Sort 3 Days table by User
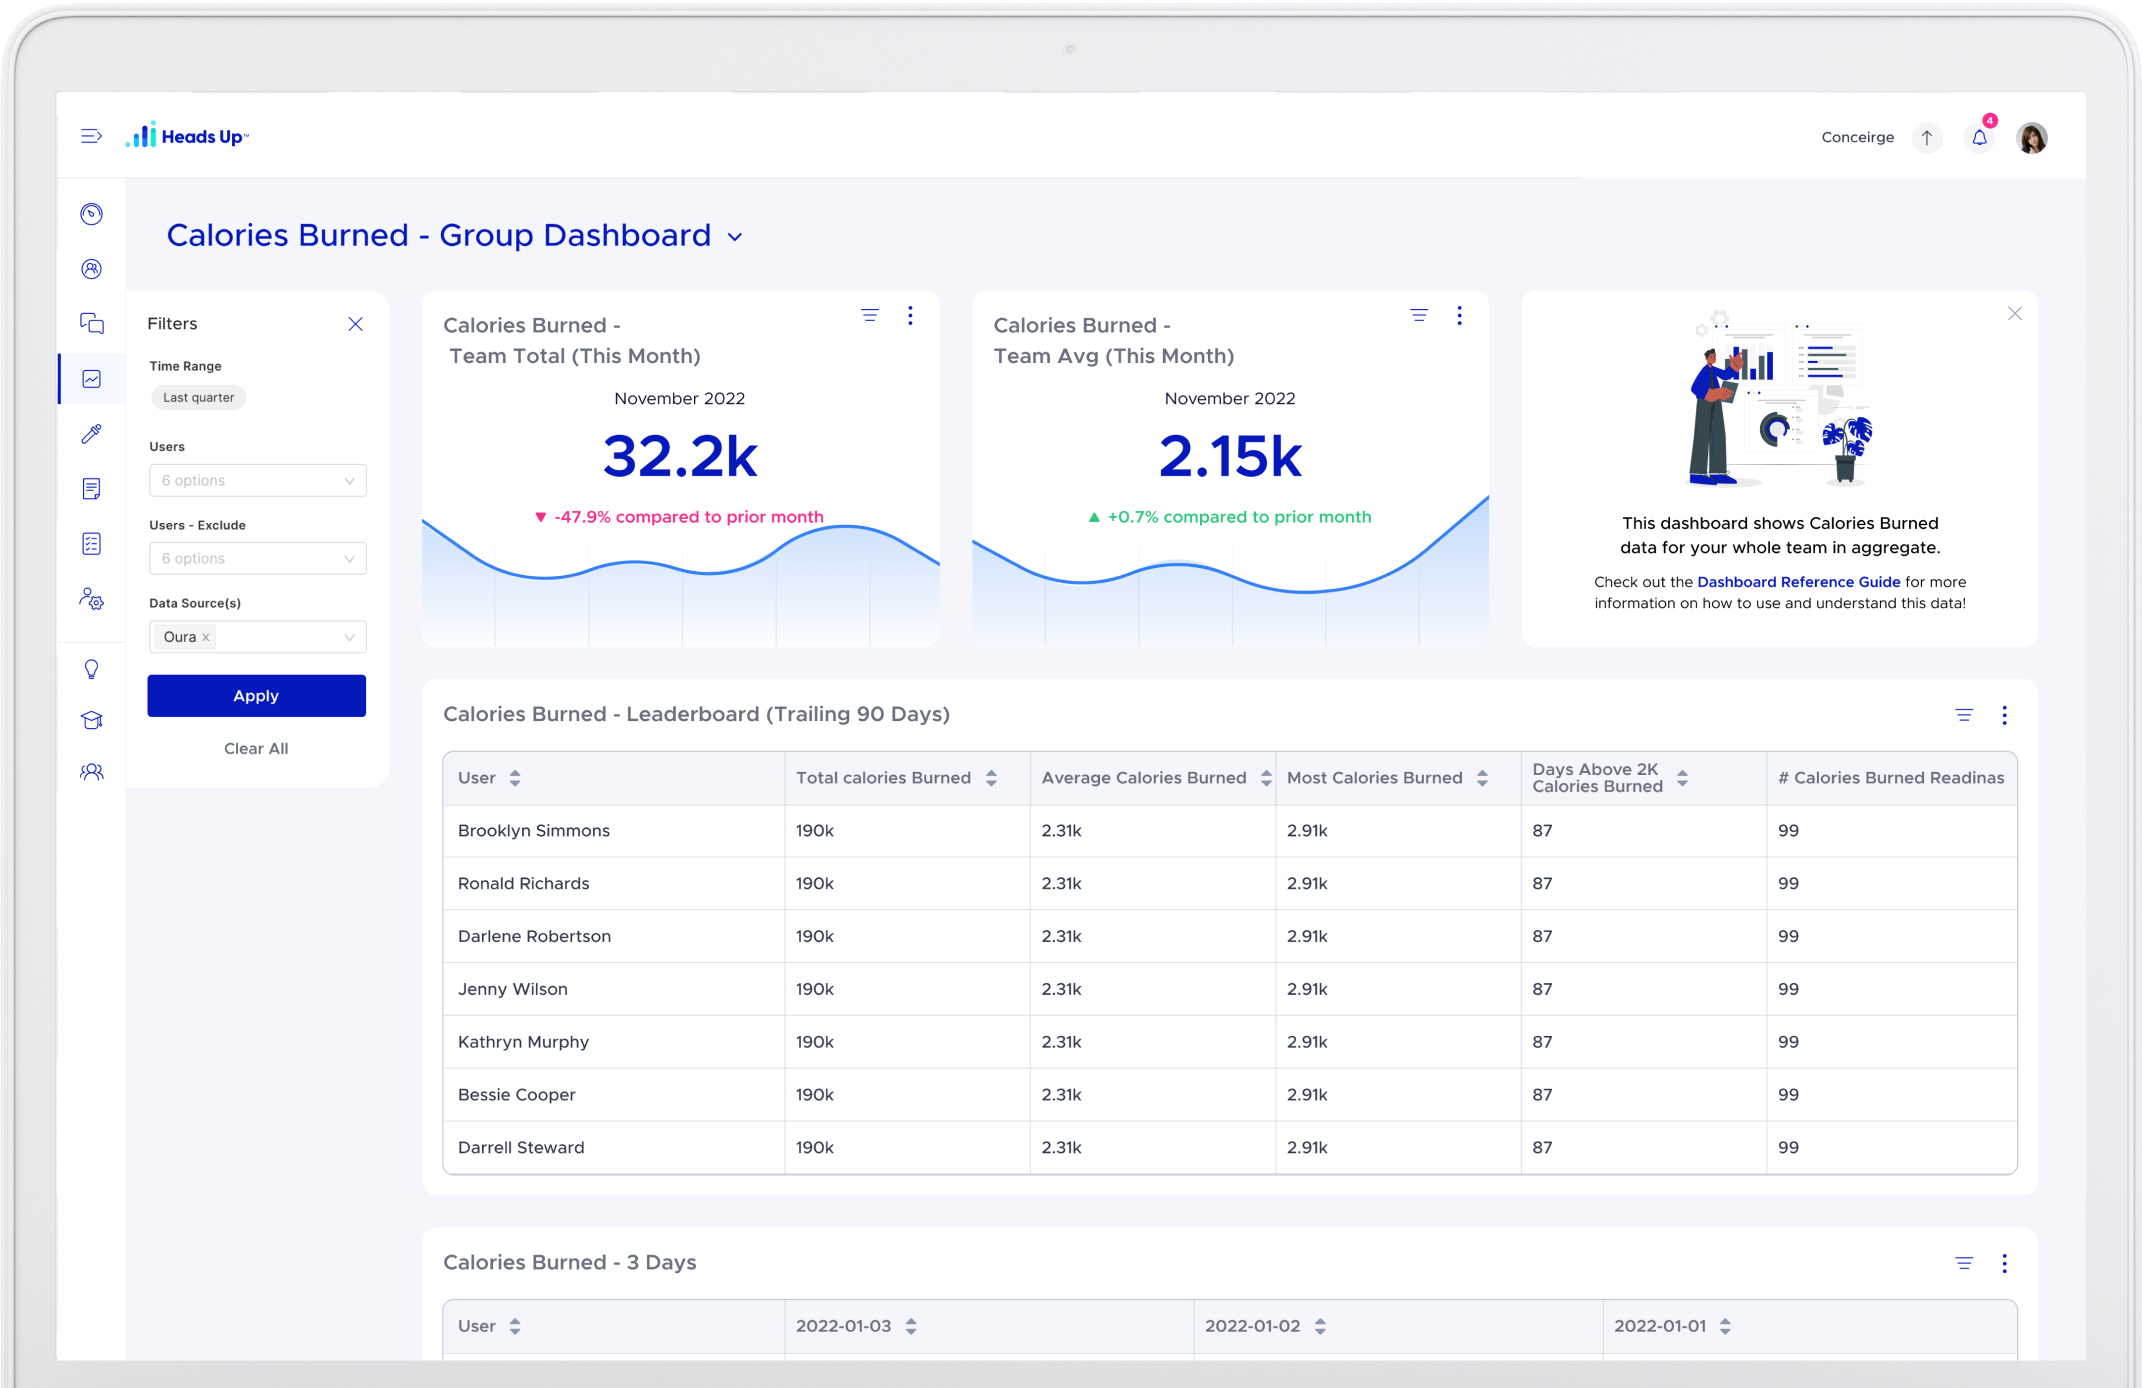Viewport: 2142px width, 1388px height. [x=515, y=1326]
